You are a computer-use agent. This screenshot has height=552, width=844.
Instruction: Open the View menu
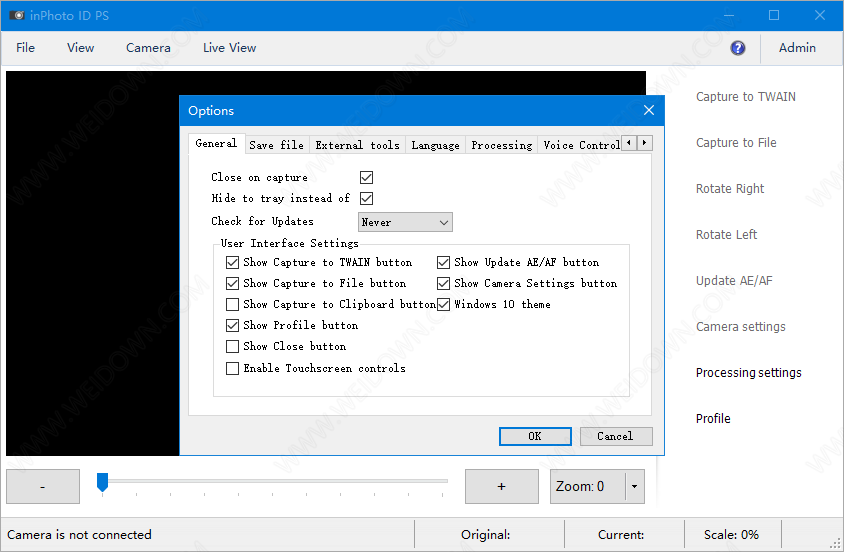tap(81, 48)
